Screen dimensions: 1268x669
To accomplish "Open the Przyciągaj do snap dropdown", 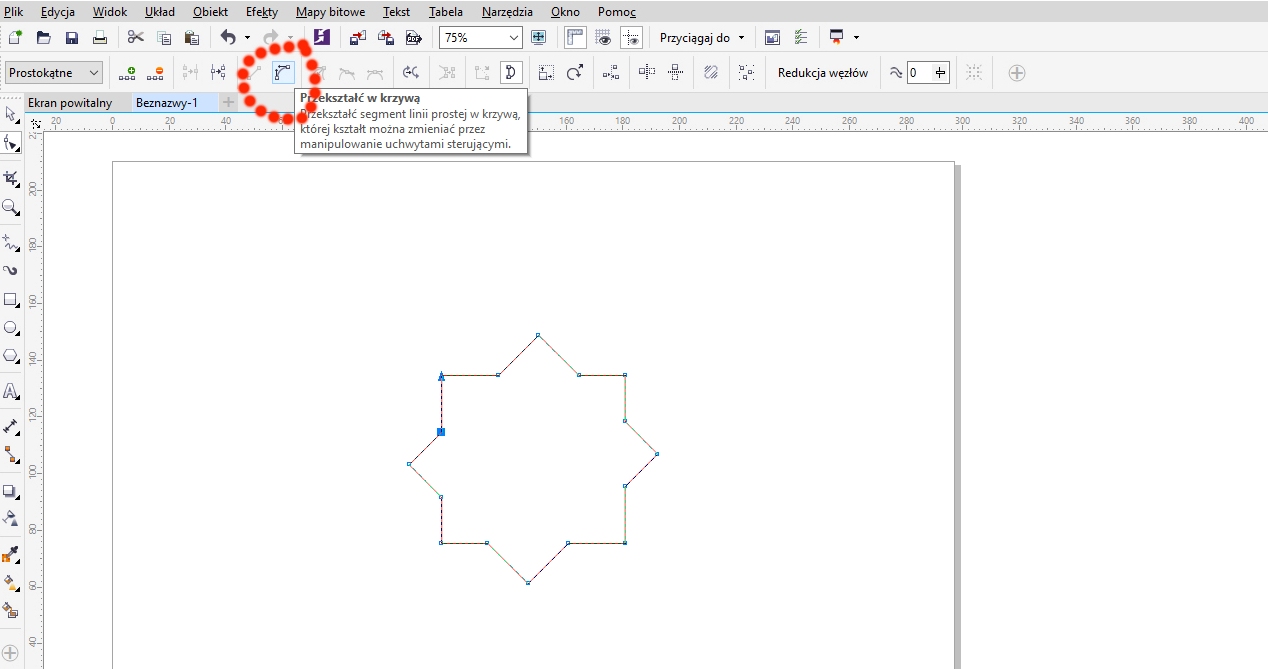I will (702, 38).
